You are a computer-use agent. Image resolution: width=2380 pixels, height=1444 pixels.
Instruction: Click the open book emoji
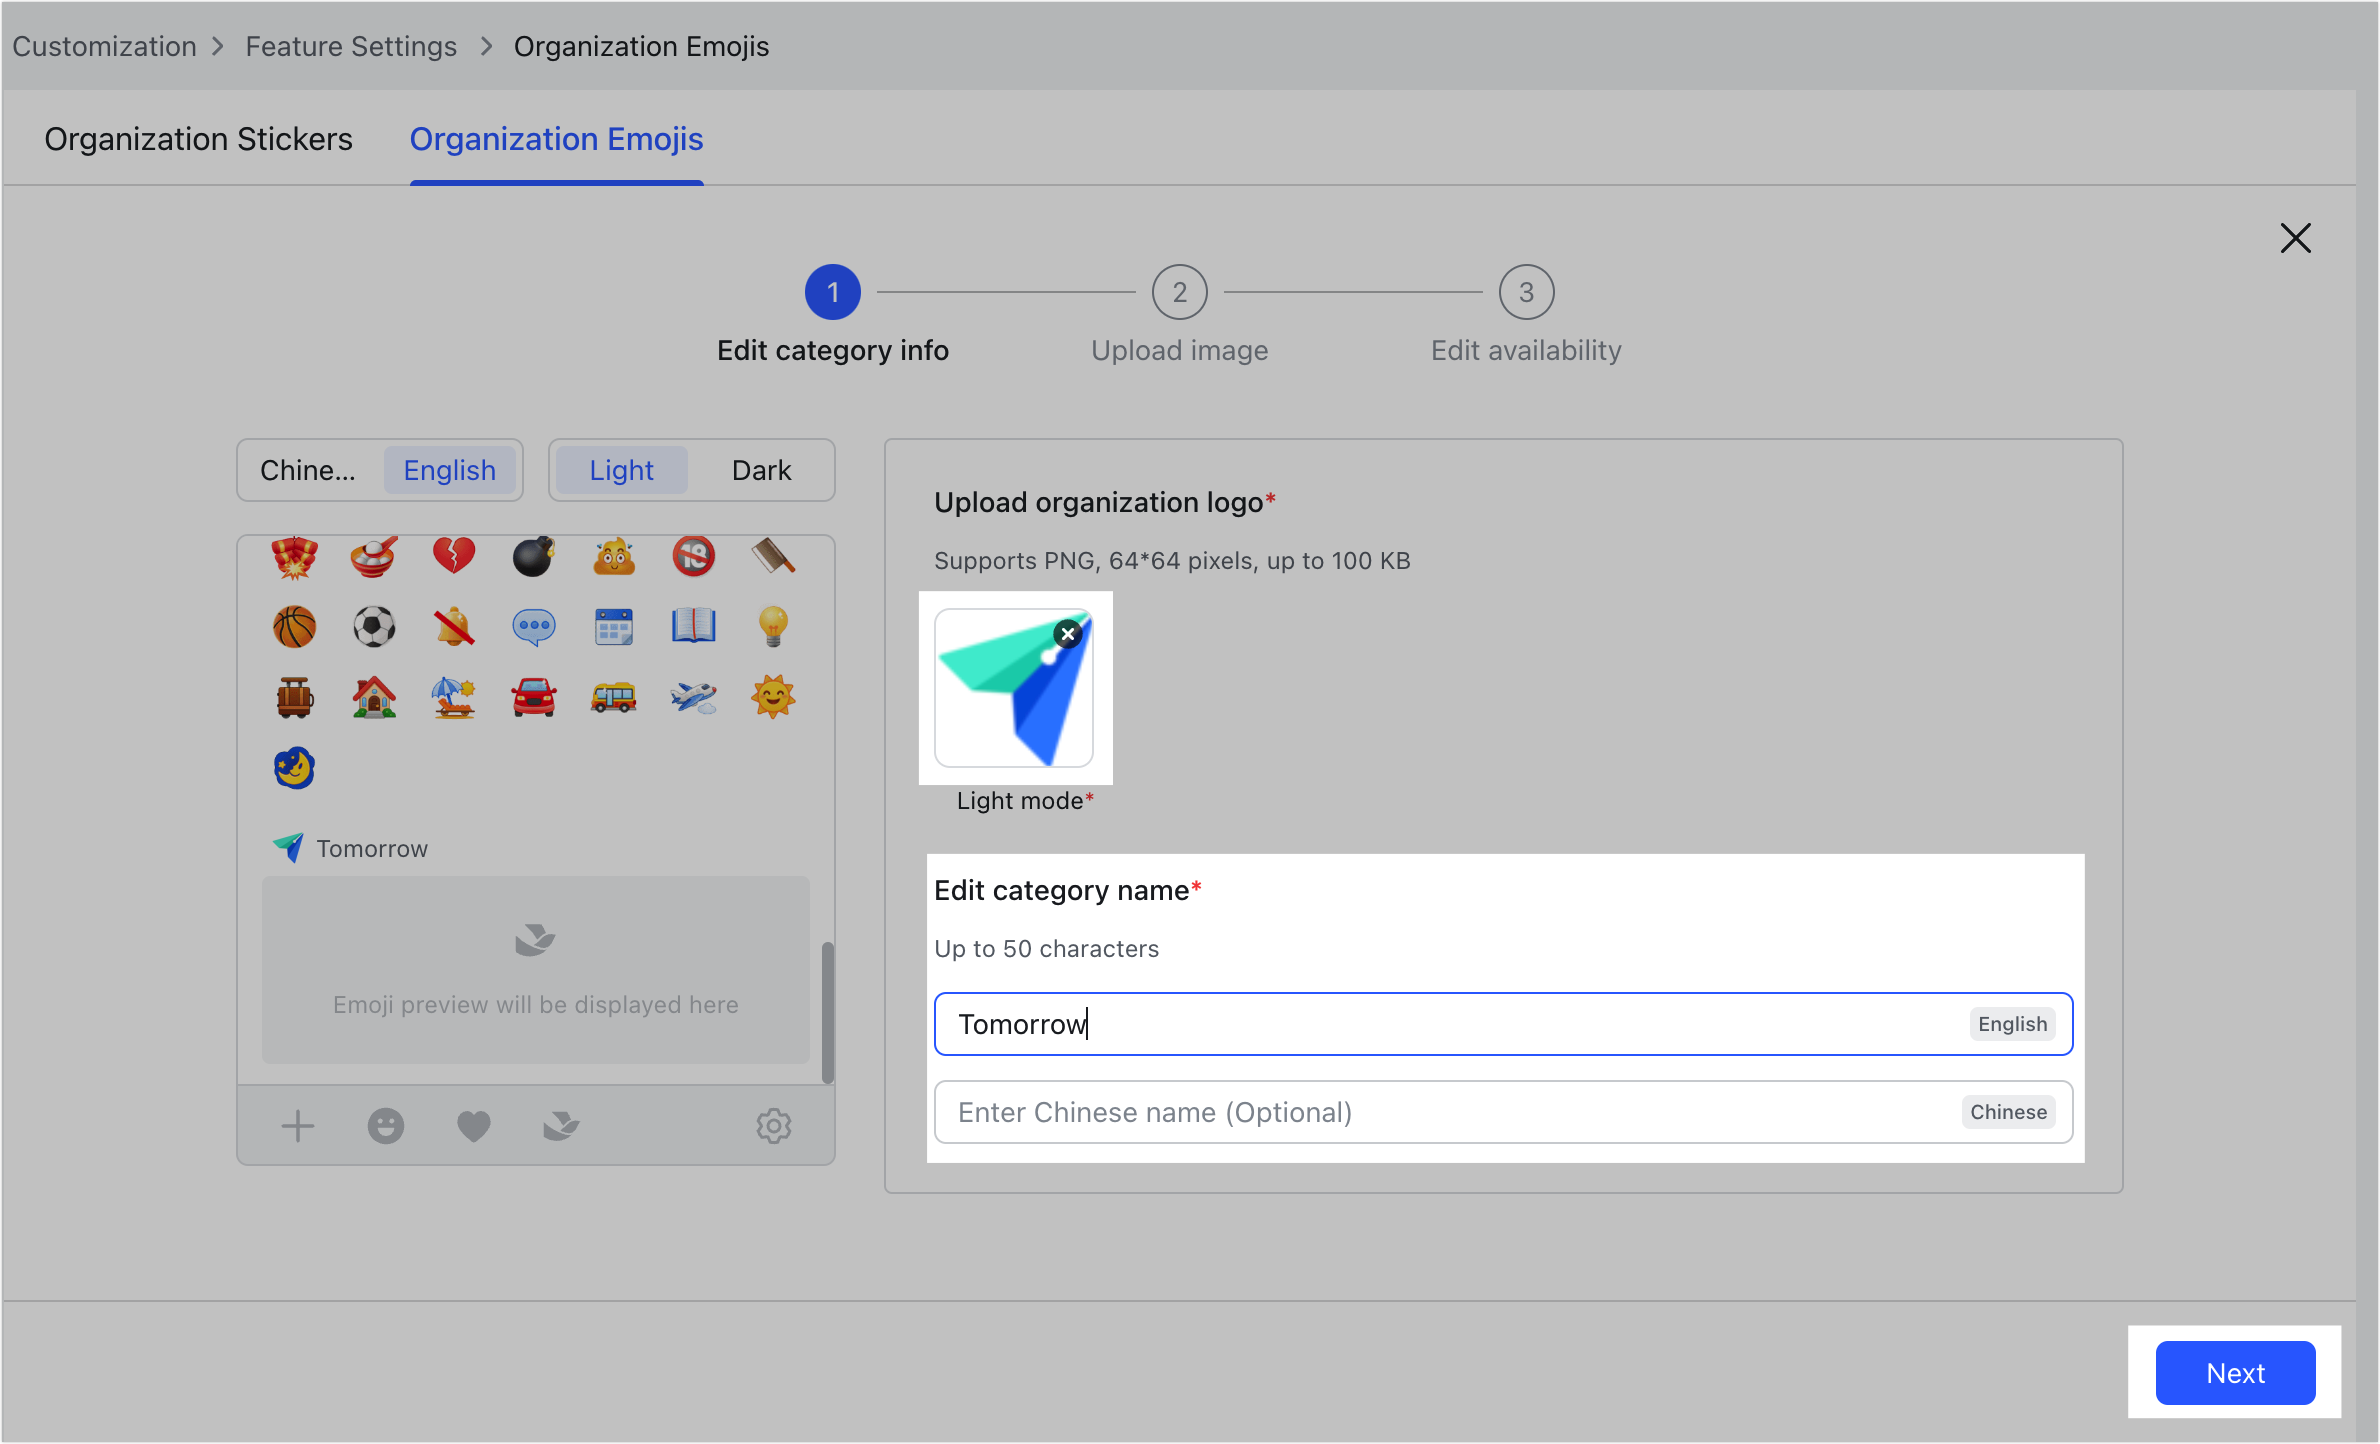coord(694,626)
